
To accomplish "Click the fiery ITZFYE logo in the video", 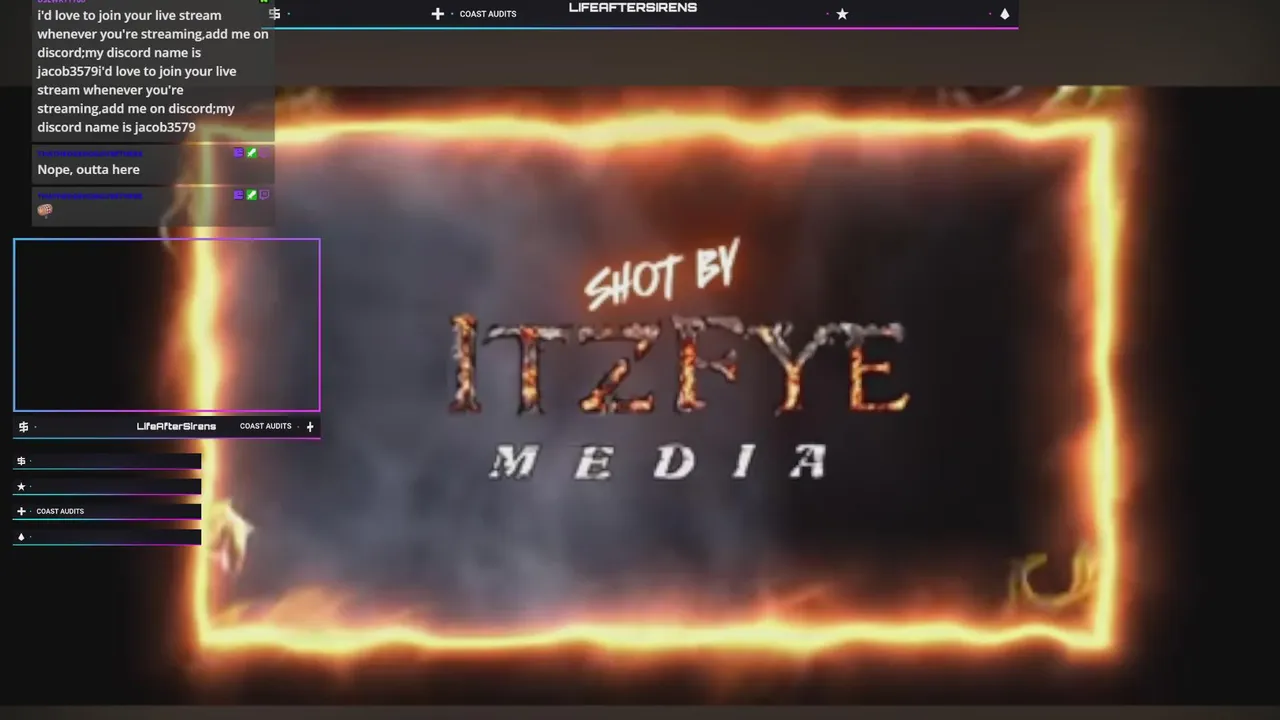I will [x=677, y=367].
